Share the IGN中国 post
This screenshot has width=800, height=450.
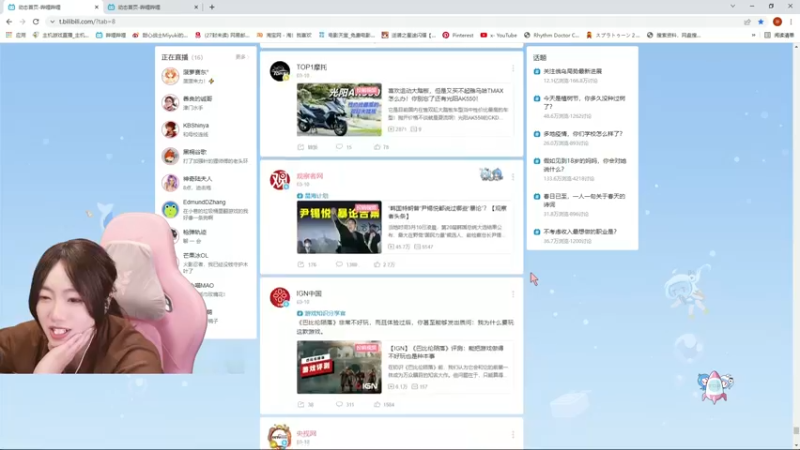(306, 404)
